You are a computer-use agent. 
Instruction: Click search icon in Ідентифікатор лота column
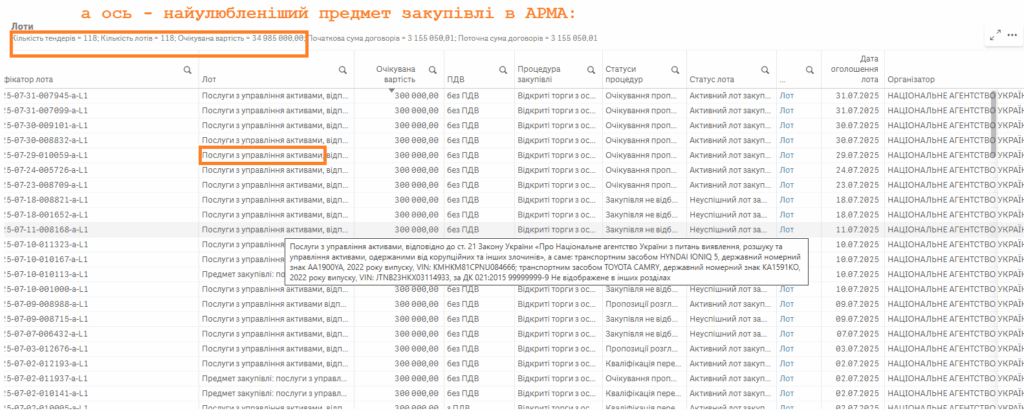pyautogui.click(x=187, y=70)
